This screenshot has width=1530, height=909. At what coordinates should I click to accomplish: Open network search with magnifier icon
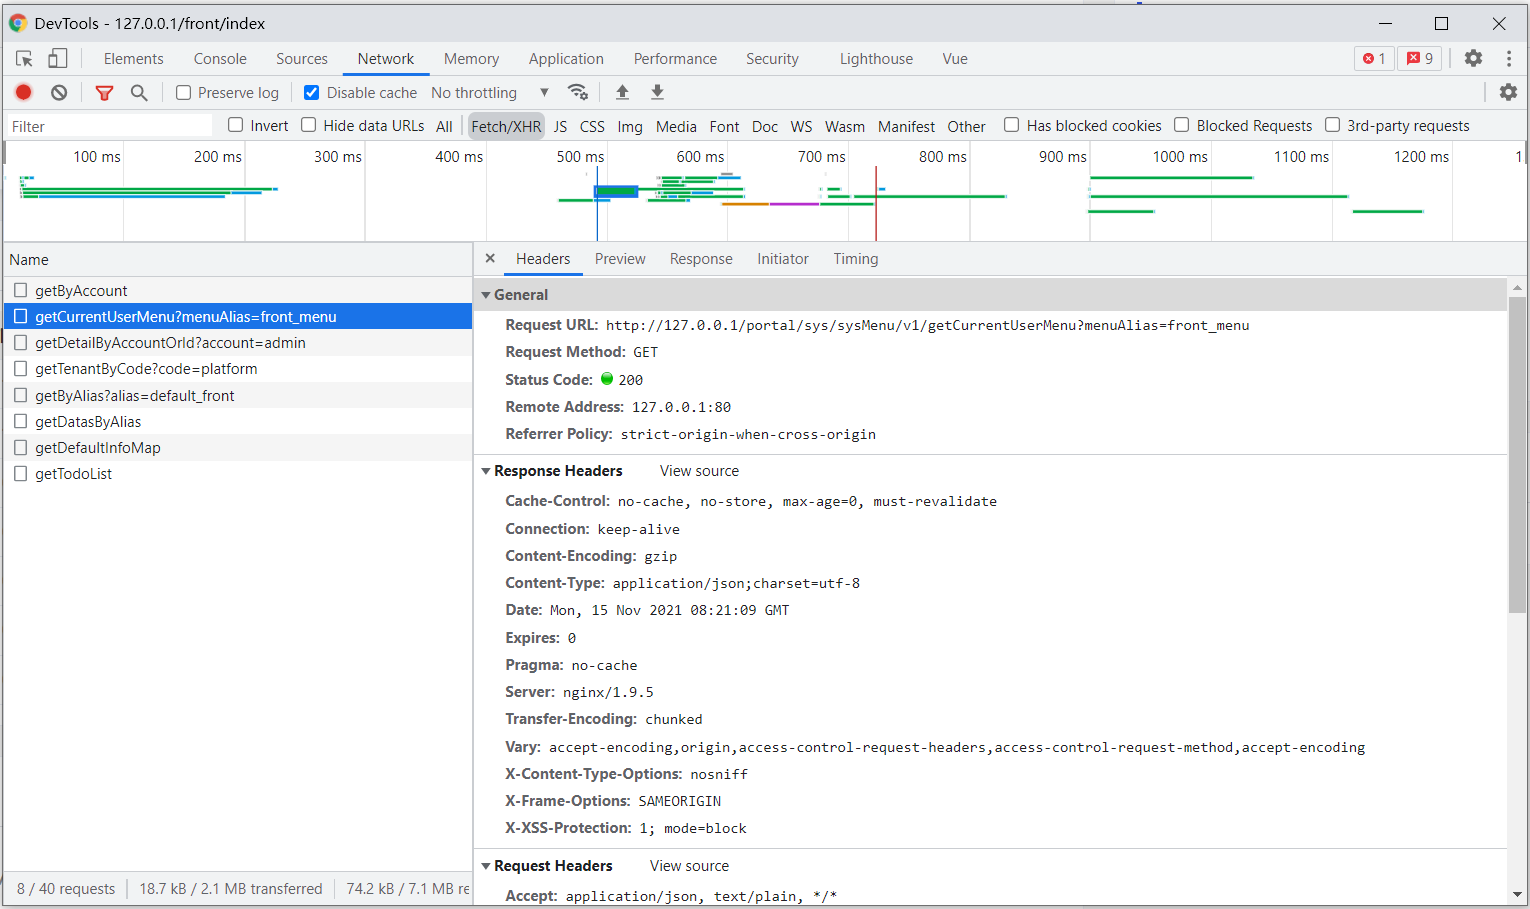(139, 93)
